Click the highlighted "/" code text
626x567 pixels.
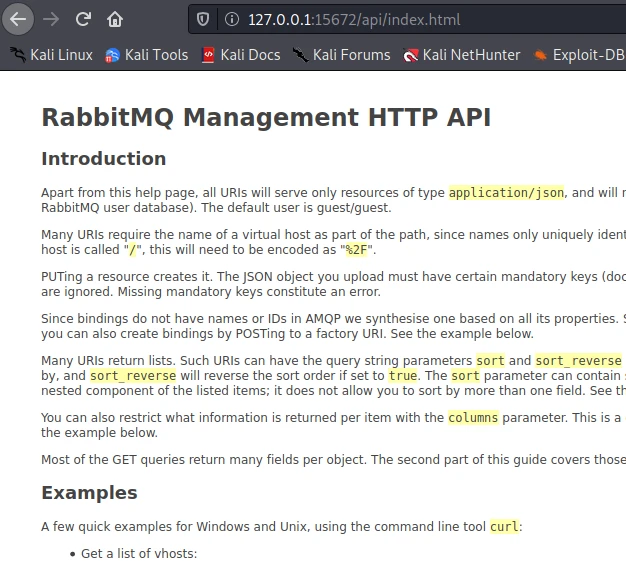pyautogui.click(x=133, y=250)
